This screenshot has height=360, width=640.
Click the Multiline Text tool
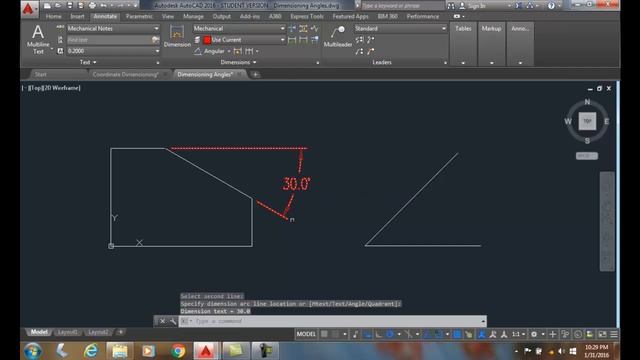tap(38, 39)
